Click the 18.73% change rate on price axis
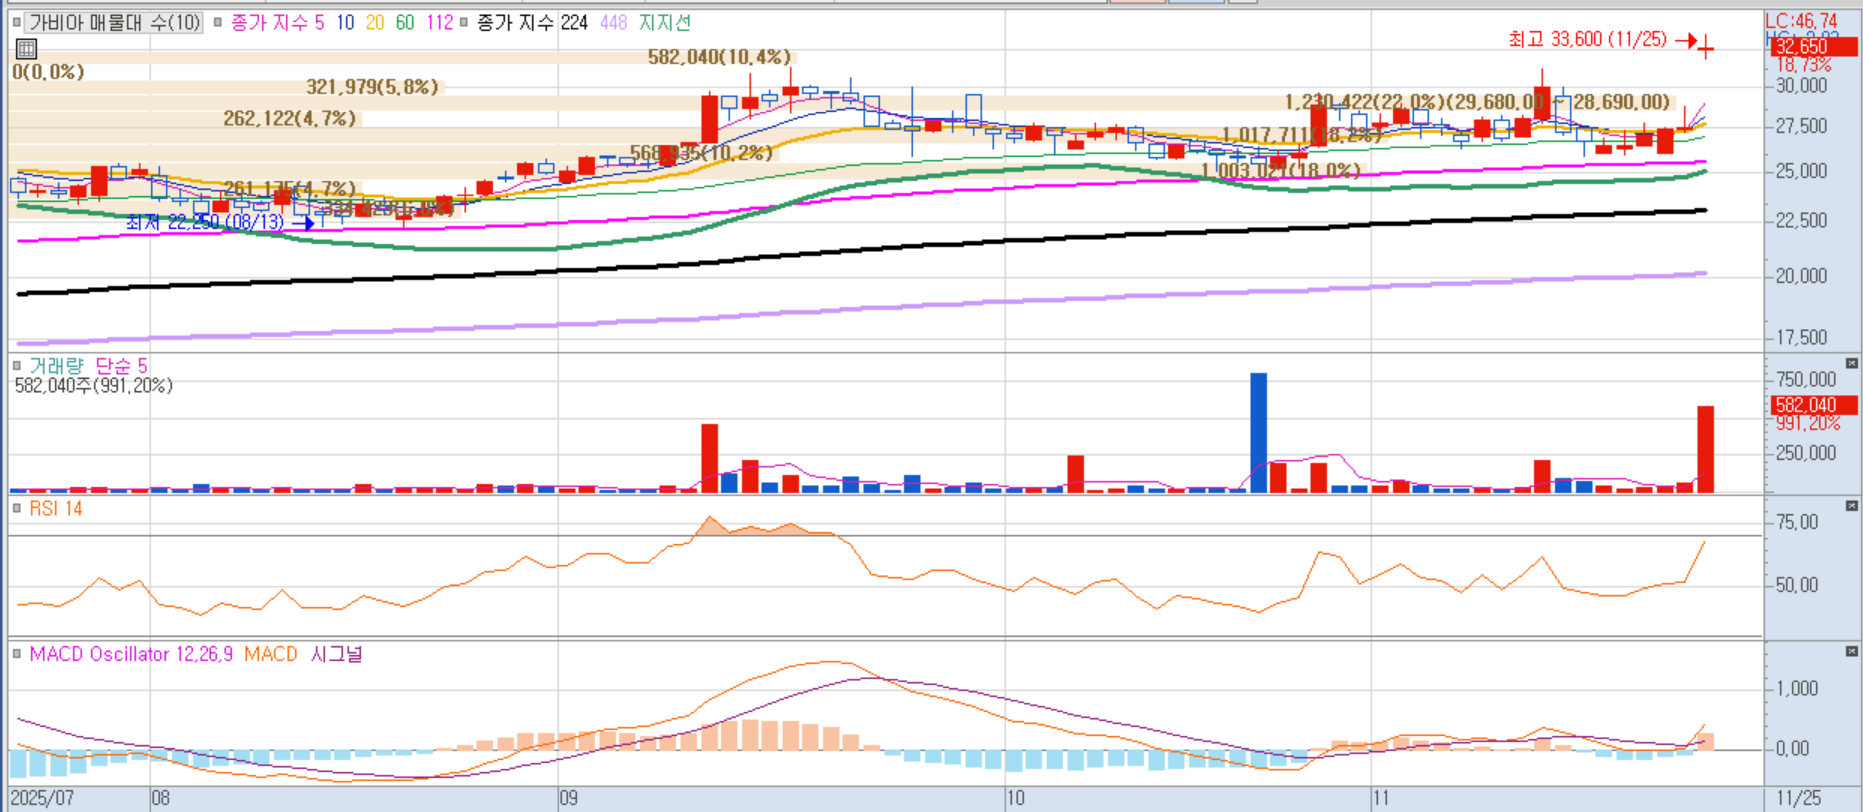The height and width of the screenshot is (812, 1863). click(x=1804, y=65)
